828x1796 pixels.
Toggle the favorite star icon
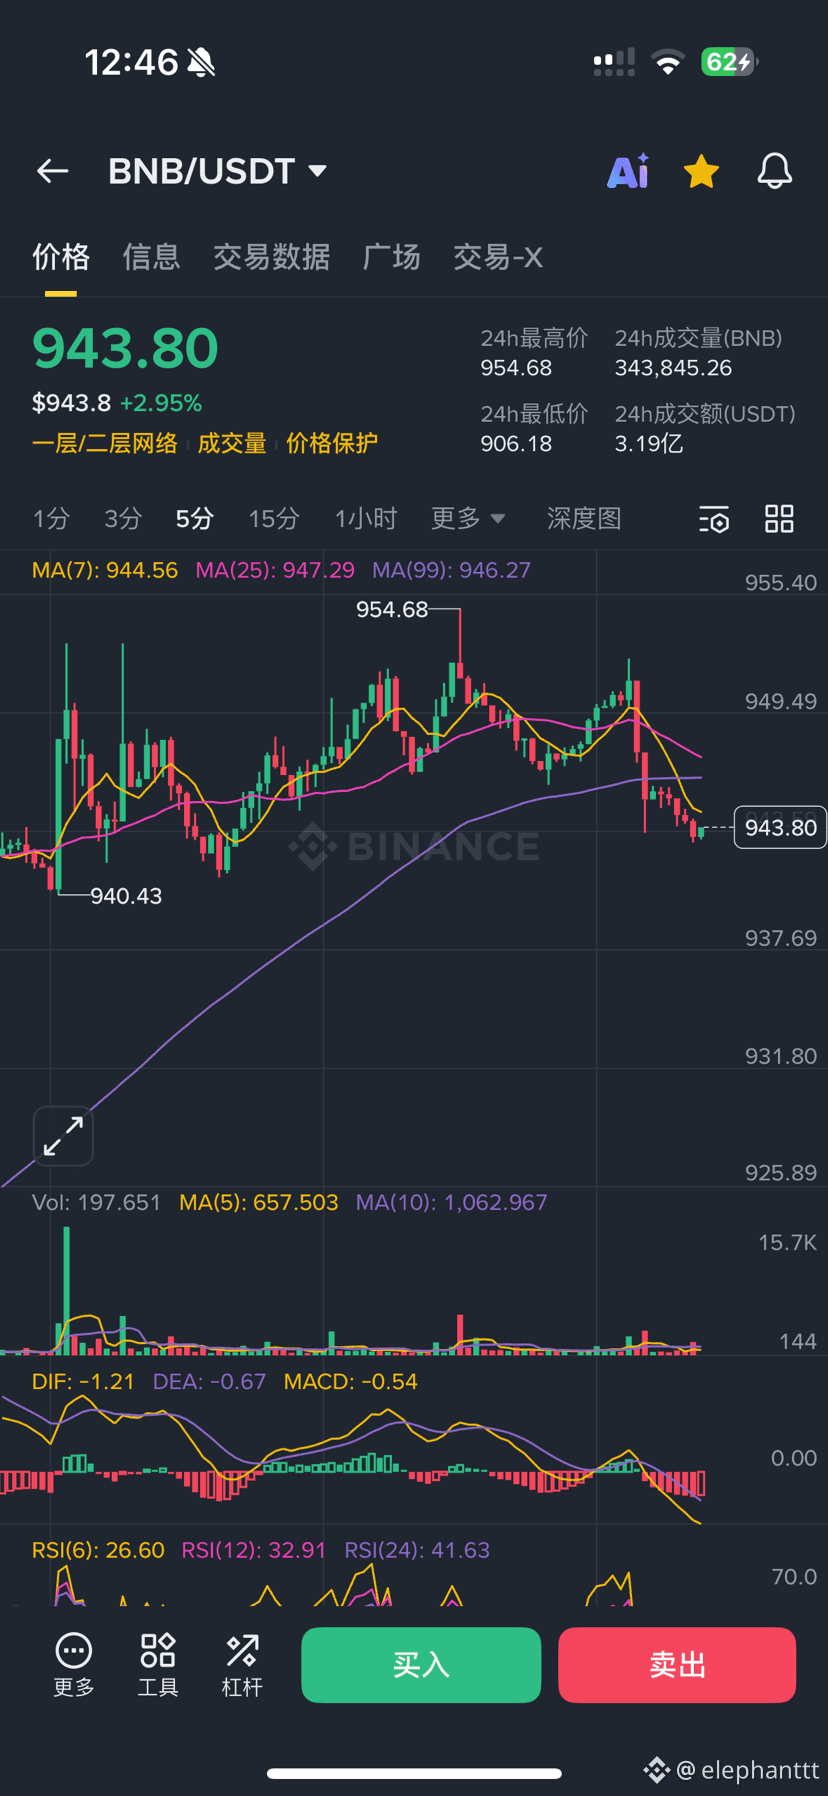point(701,171)
